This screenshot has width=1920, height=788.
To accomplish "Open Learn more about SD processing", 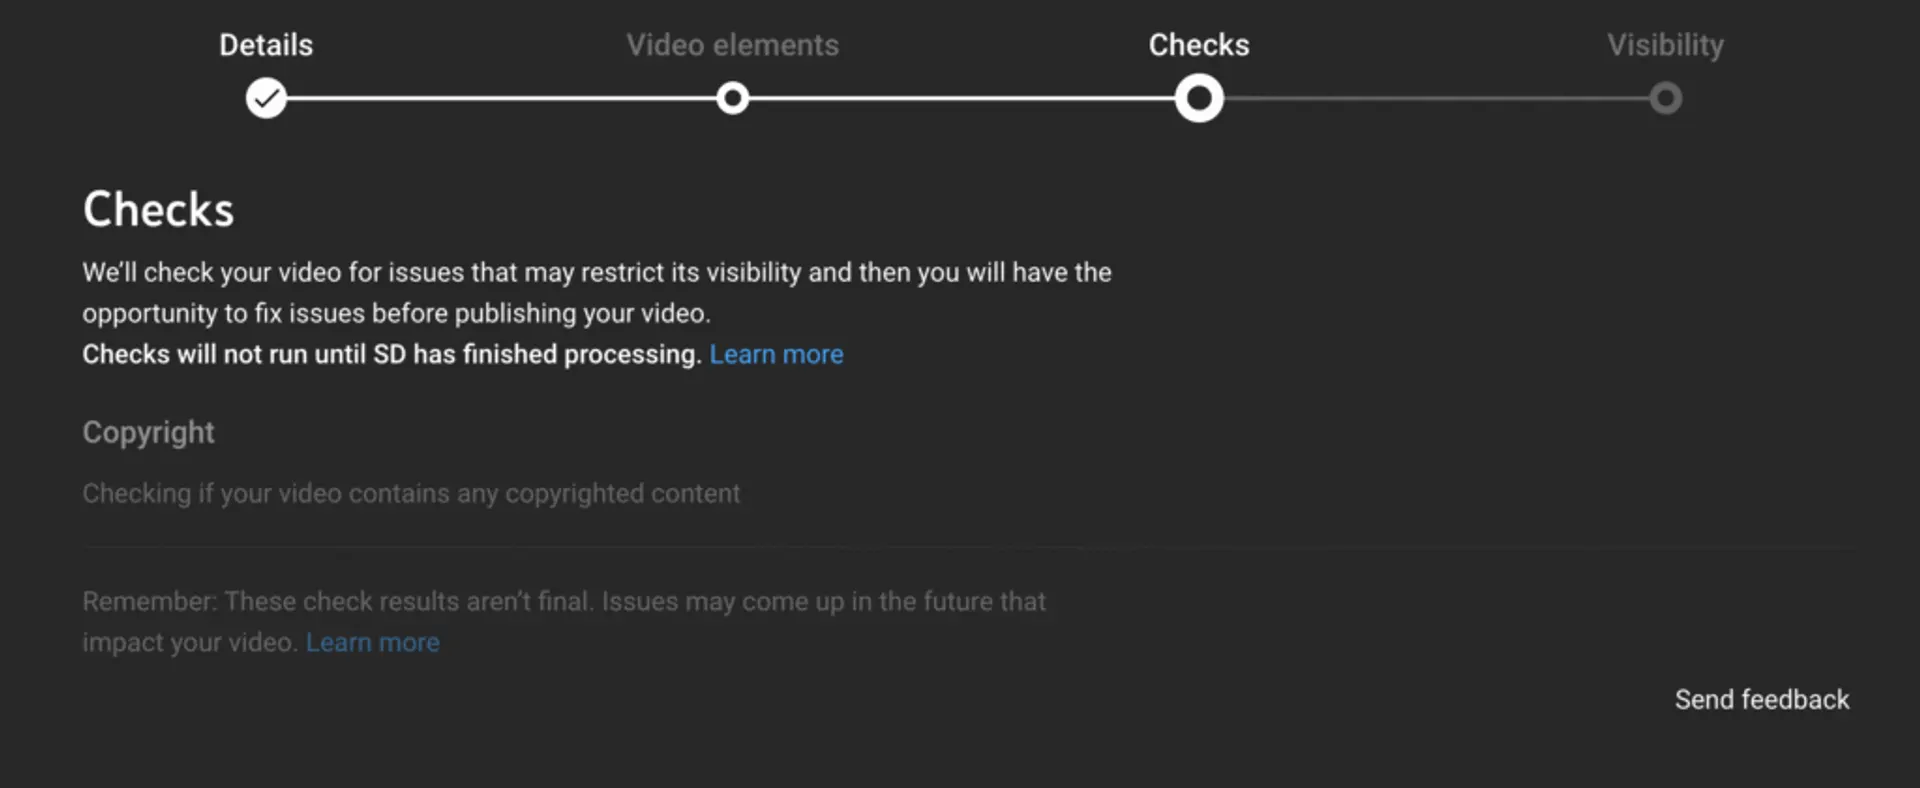I will [x=776, y=354].
